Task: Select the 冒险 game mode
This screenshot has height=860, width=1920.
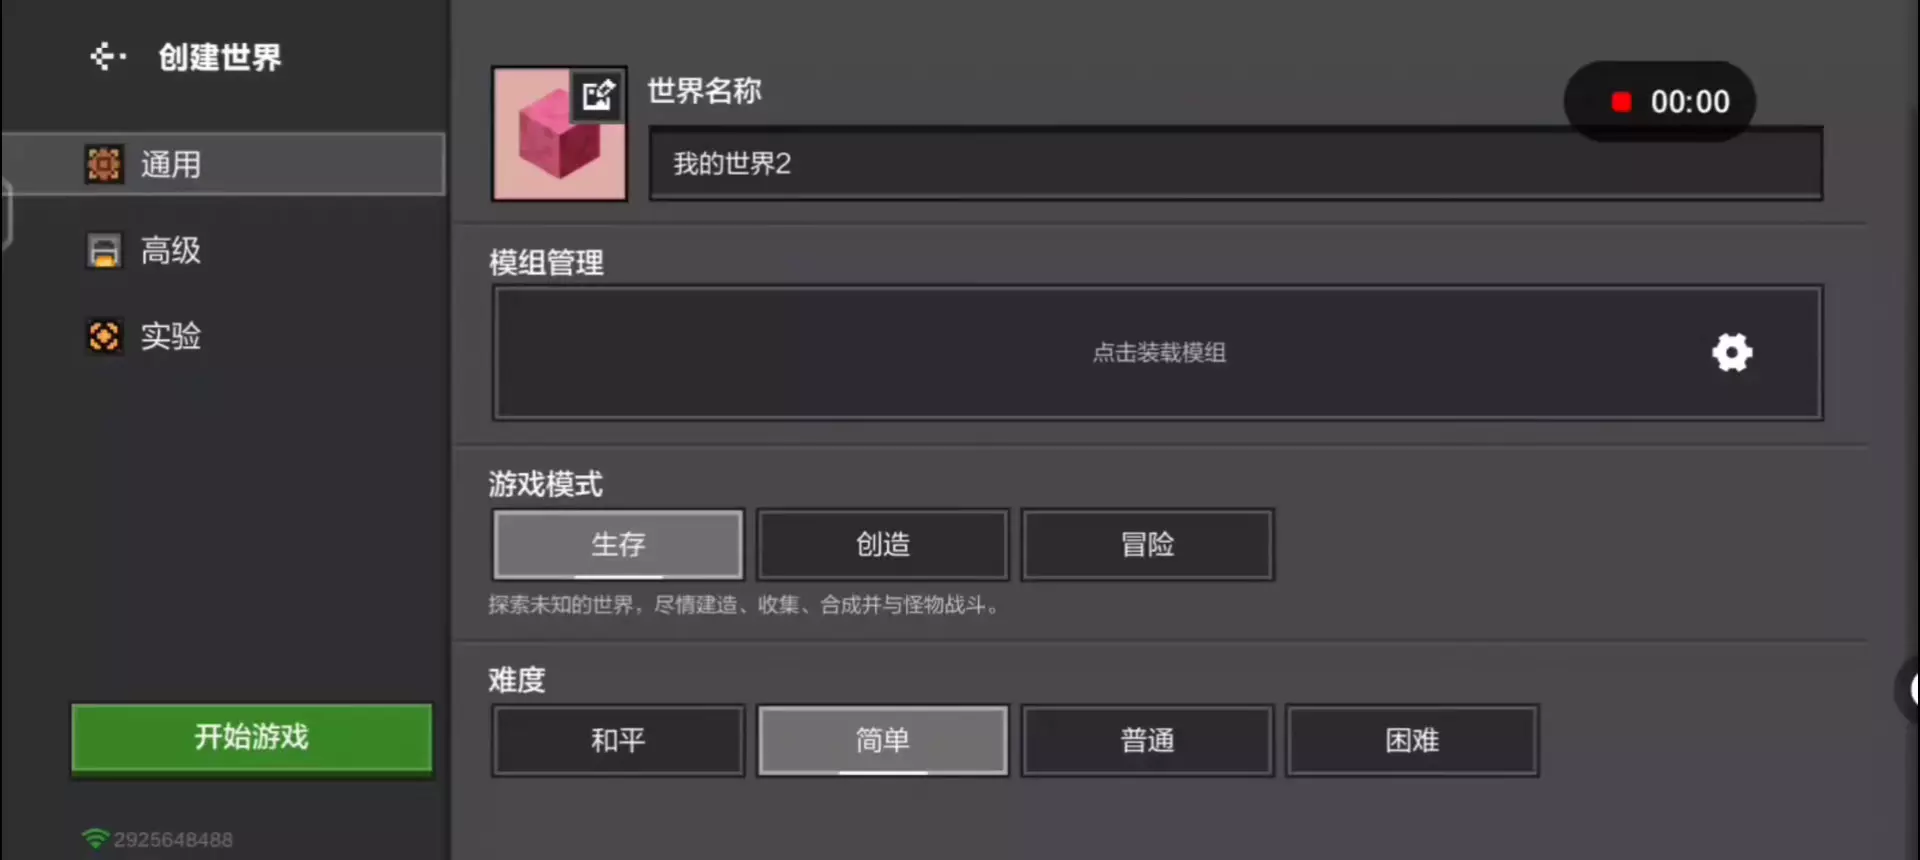Action: (x=1147, y=544)
